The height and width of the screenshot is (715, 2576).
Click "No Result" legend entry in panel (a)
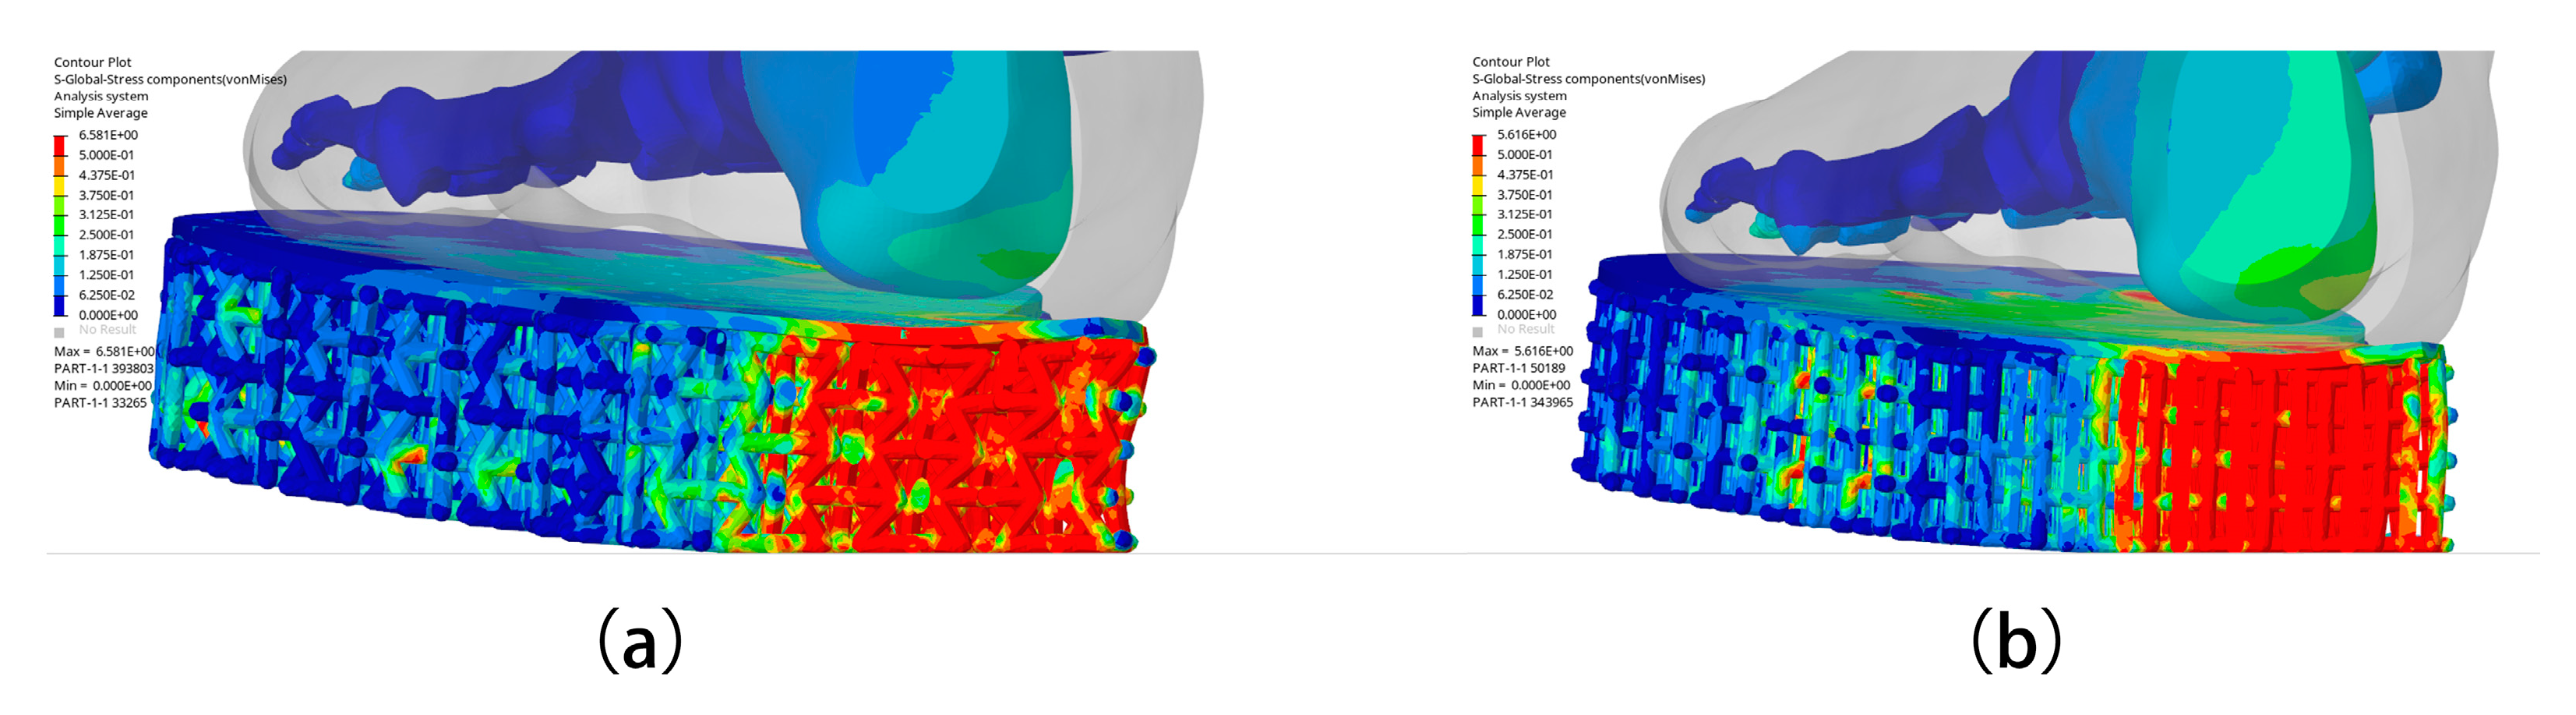(107, 330)
